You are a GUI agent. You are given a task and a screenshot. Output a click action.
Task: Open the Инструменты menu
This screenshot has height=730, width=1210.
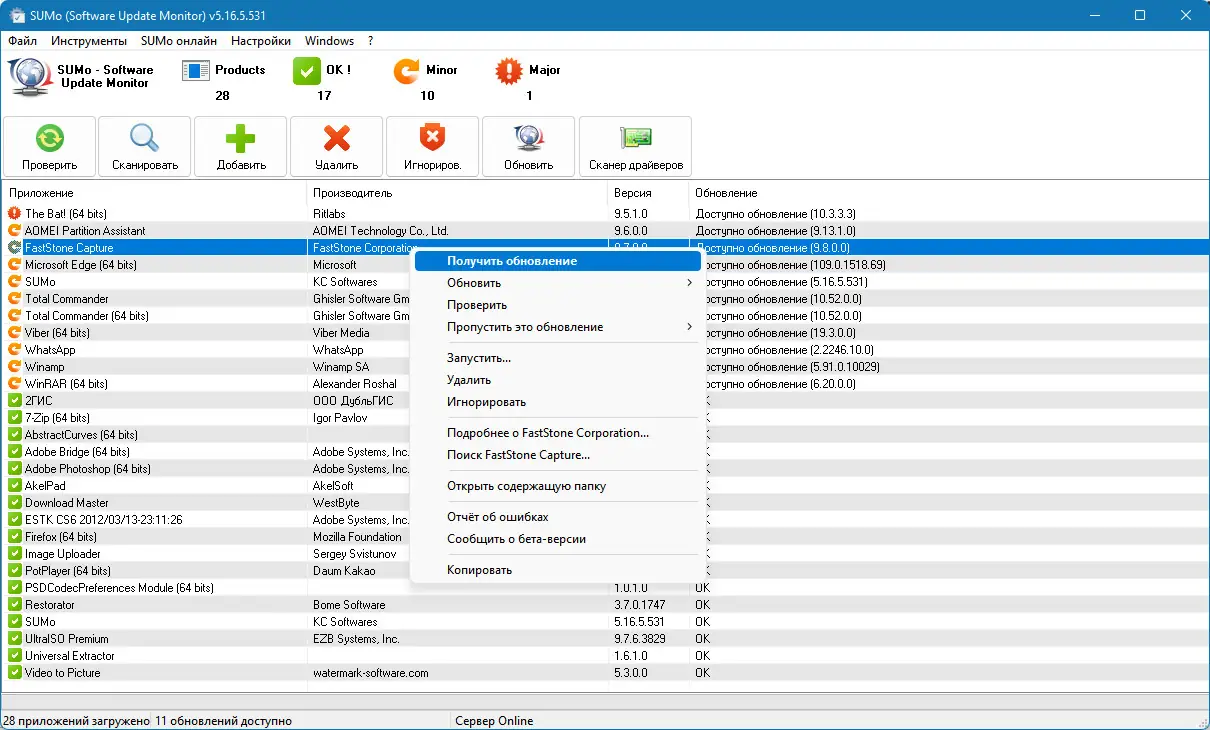click(89, 41)
